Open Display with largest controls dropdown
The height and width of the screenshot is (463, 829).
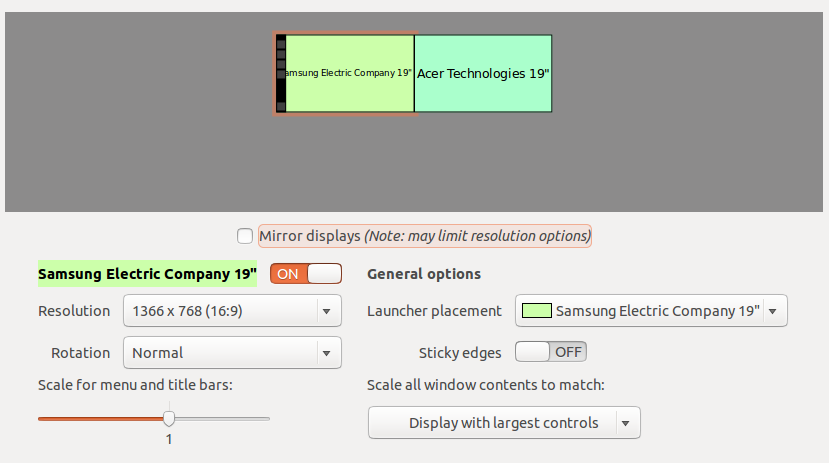(495, 423)
